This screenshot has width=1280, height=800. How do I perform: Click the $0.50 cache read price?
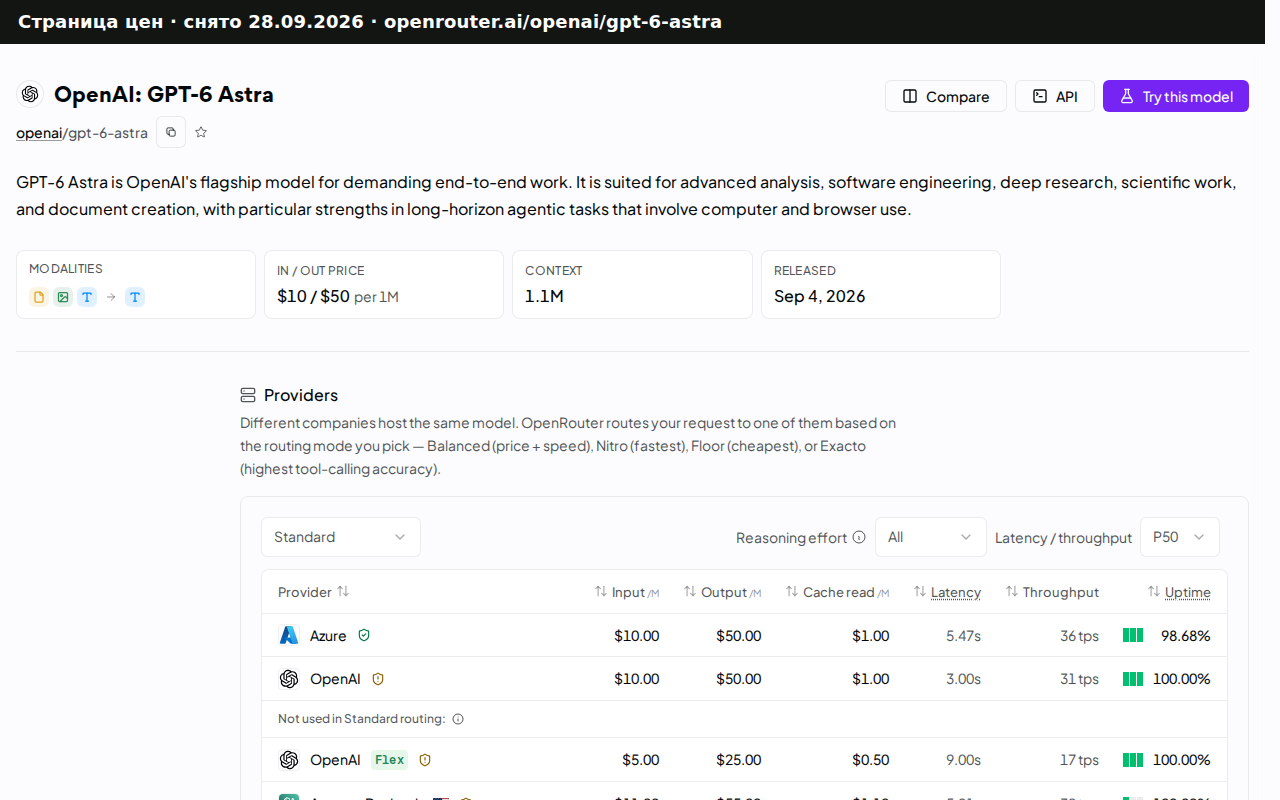pos(871,760)
